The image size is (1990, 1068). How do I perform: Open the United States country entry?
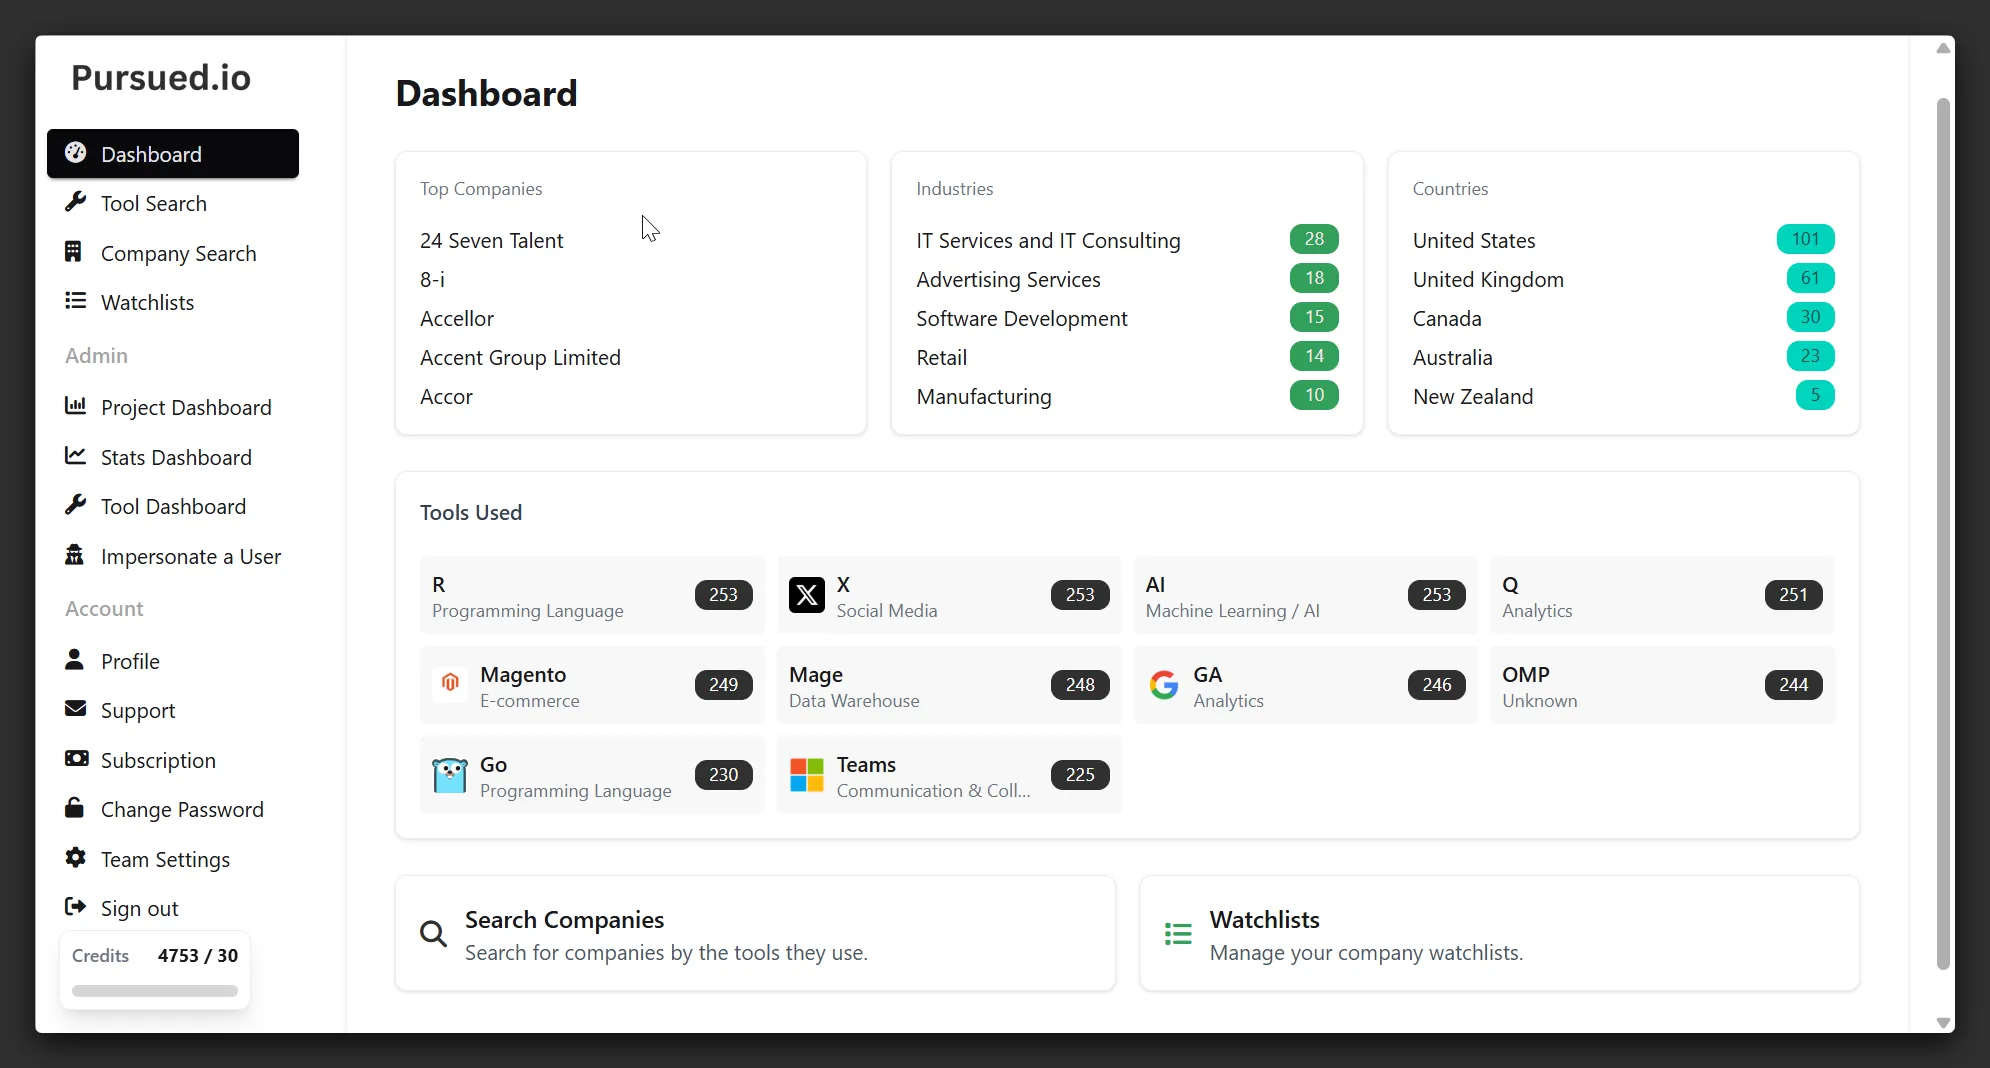click(x=1475, y=240)
